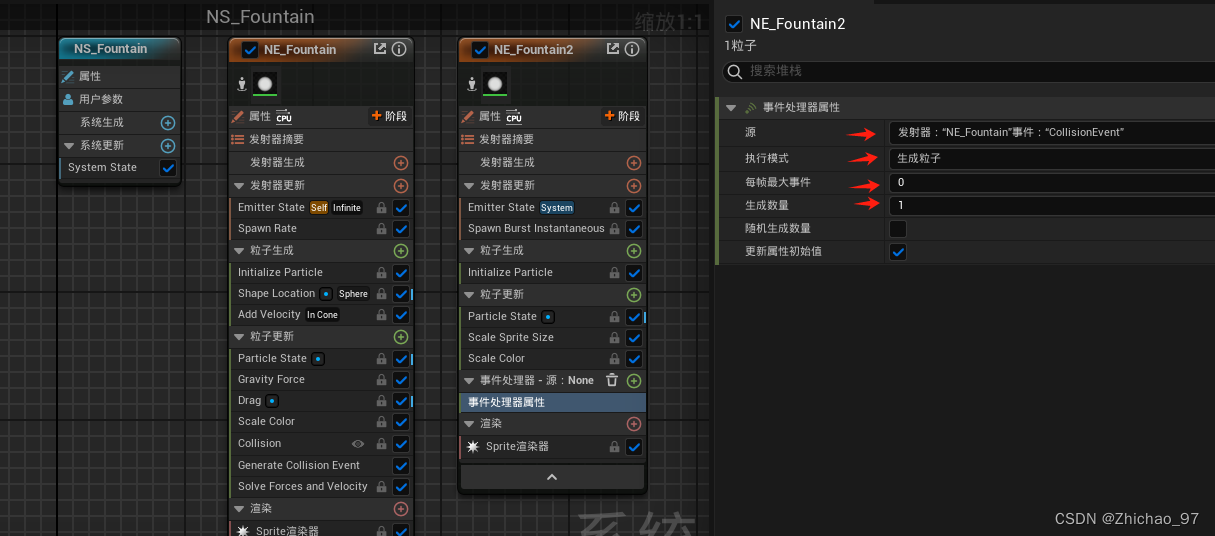The image size is (1215, 536).
Task: Toggle Solve Forces and Velocity checkbox
Action: [401, 487]
